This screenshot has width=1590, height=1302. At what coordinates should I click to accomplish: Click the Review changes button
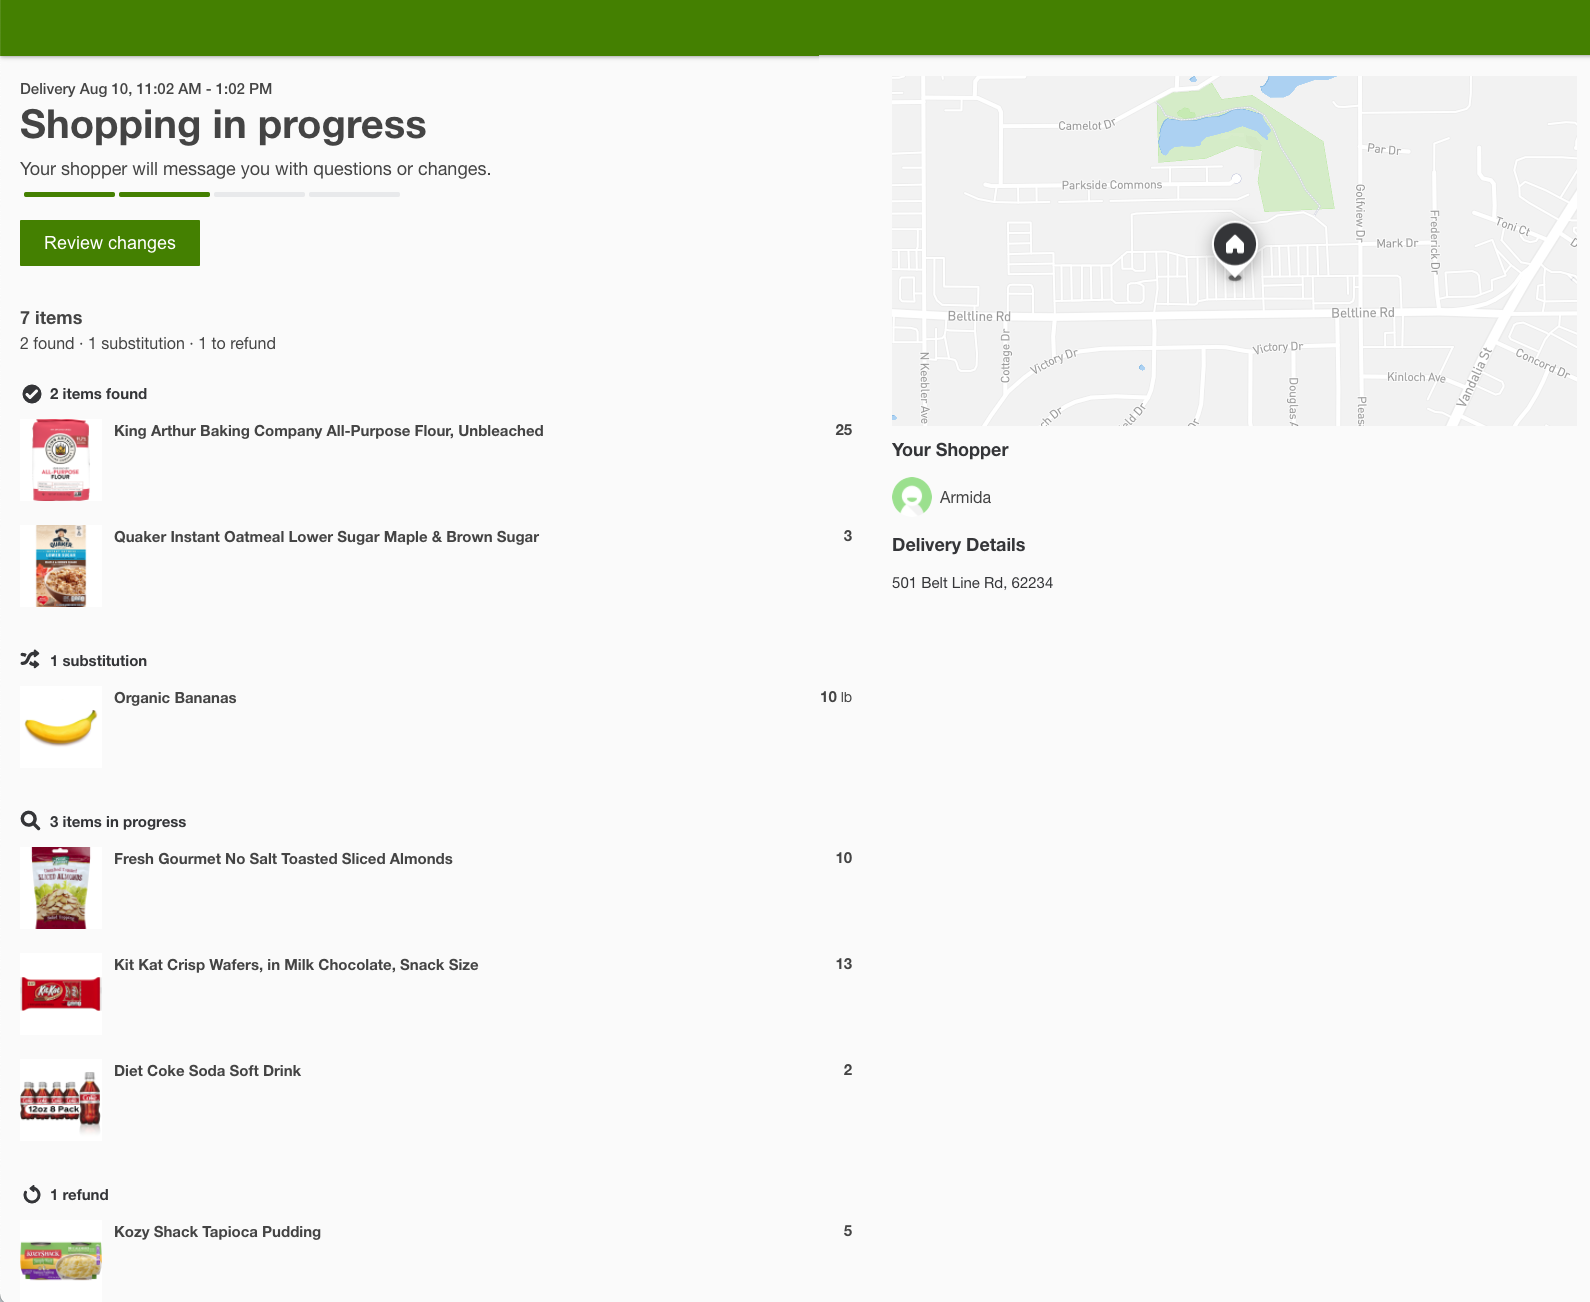(110, 243)
